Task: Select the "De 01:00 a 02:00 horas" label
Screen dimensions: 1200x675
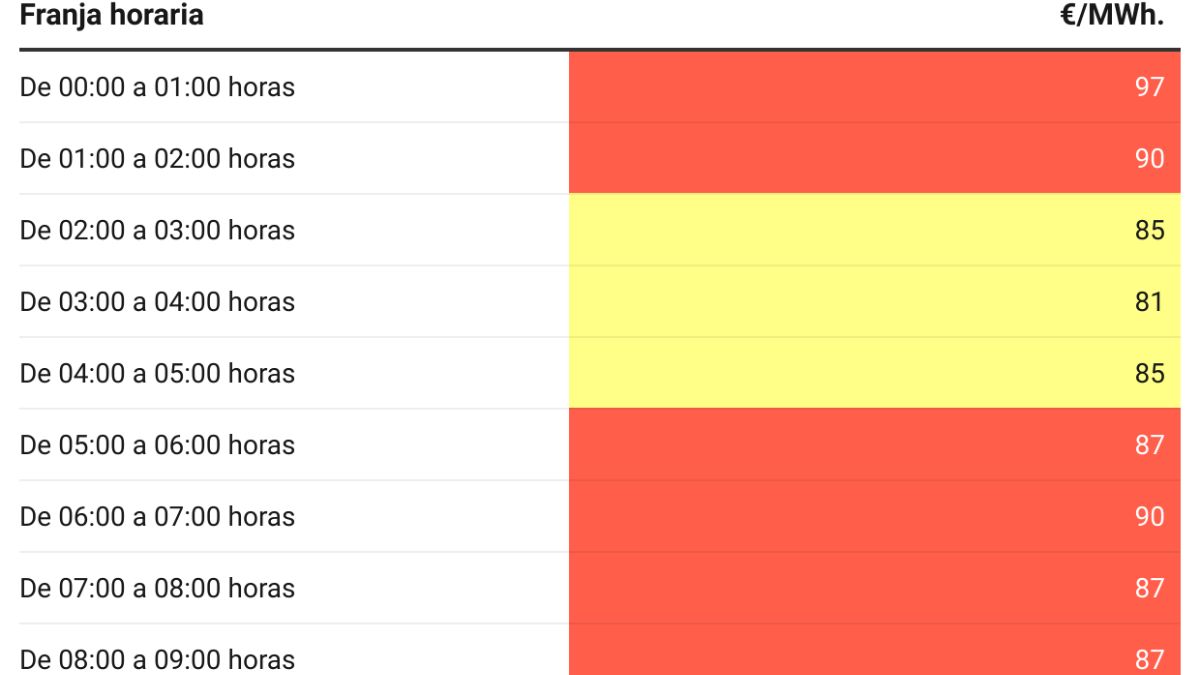Action: click(157, 159)
